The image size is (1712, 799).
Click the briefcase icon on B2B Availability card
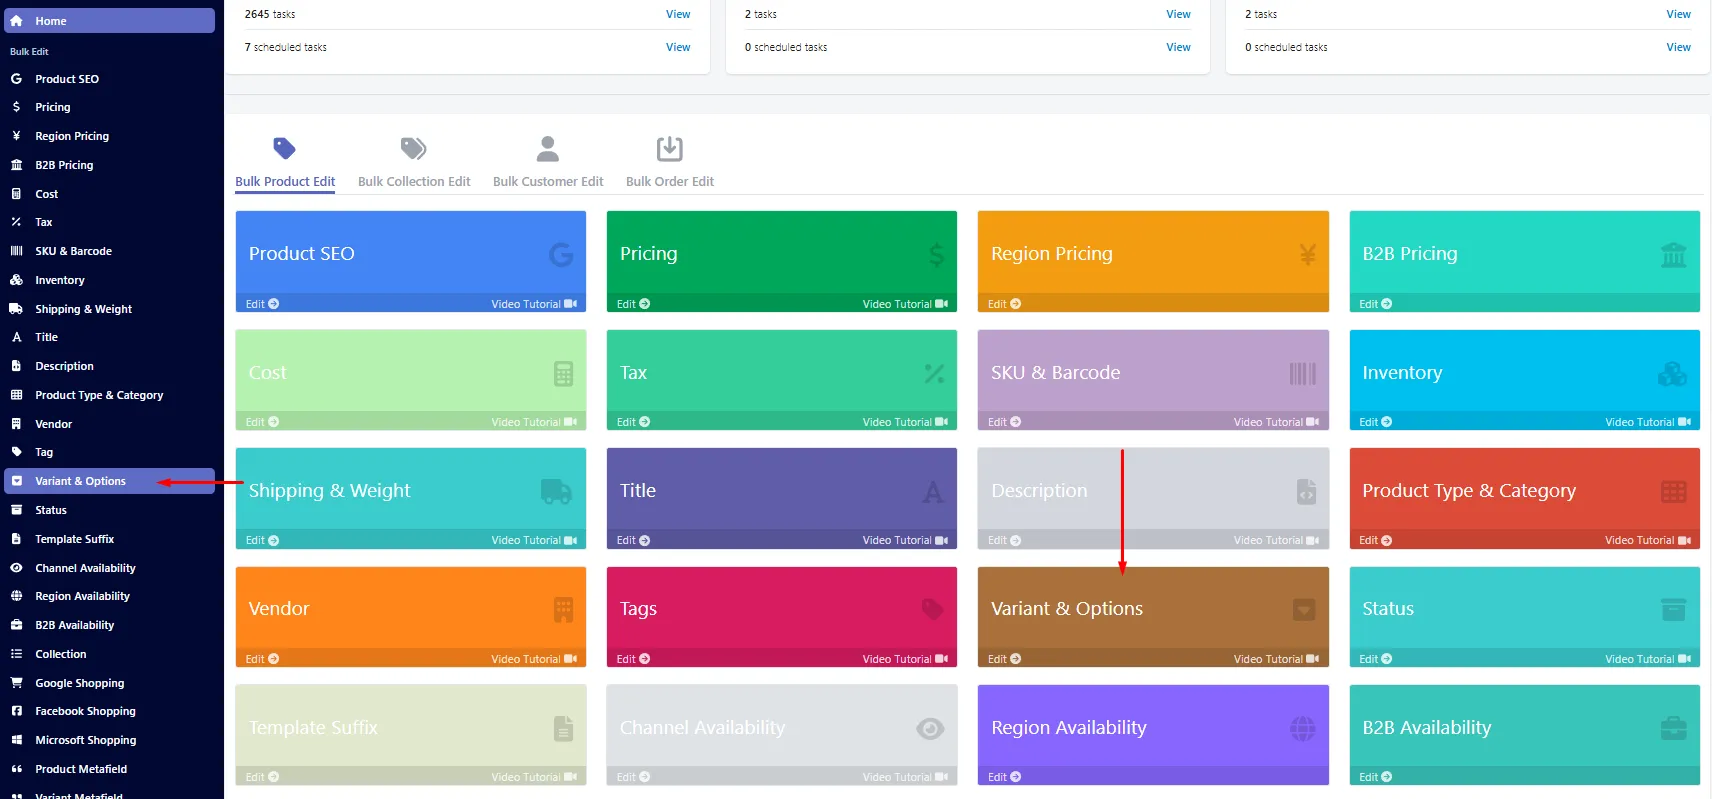click(x=1674, y=729)
